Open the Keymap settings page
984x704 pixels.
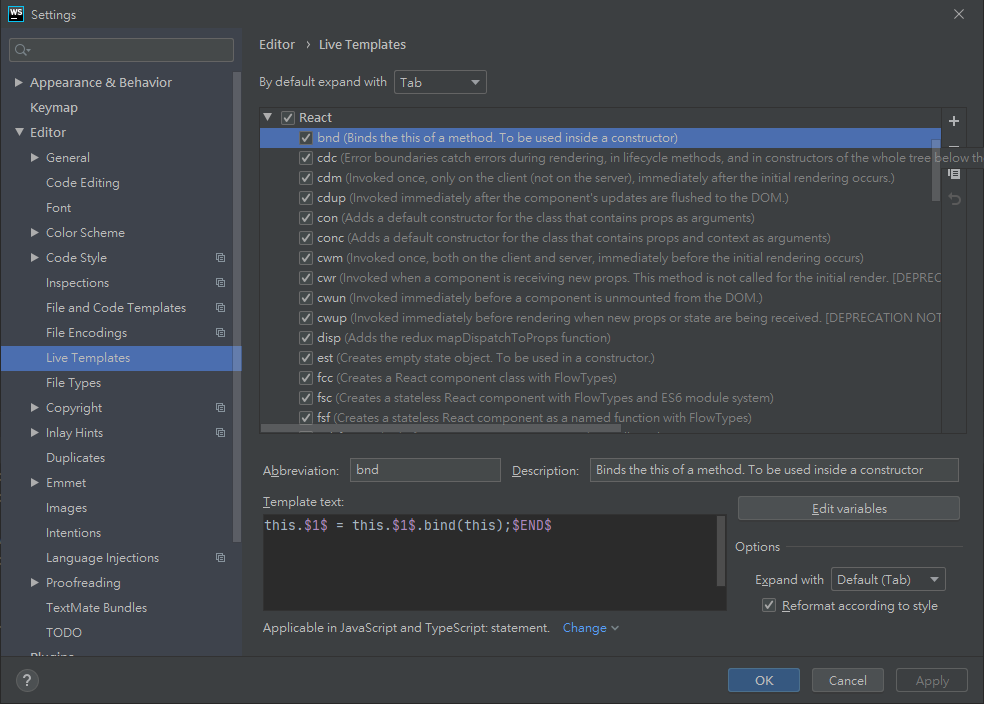click(x=54, y=108)
